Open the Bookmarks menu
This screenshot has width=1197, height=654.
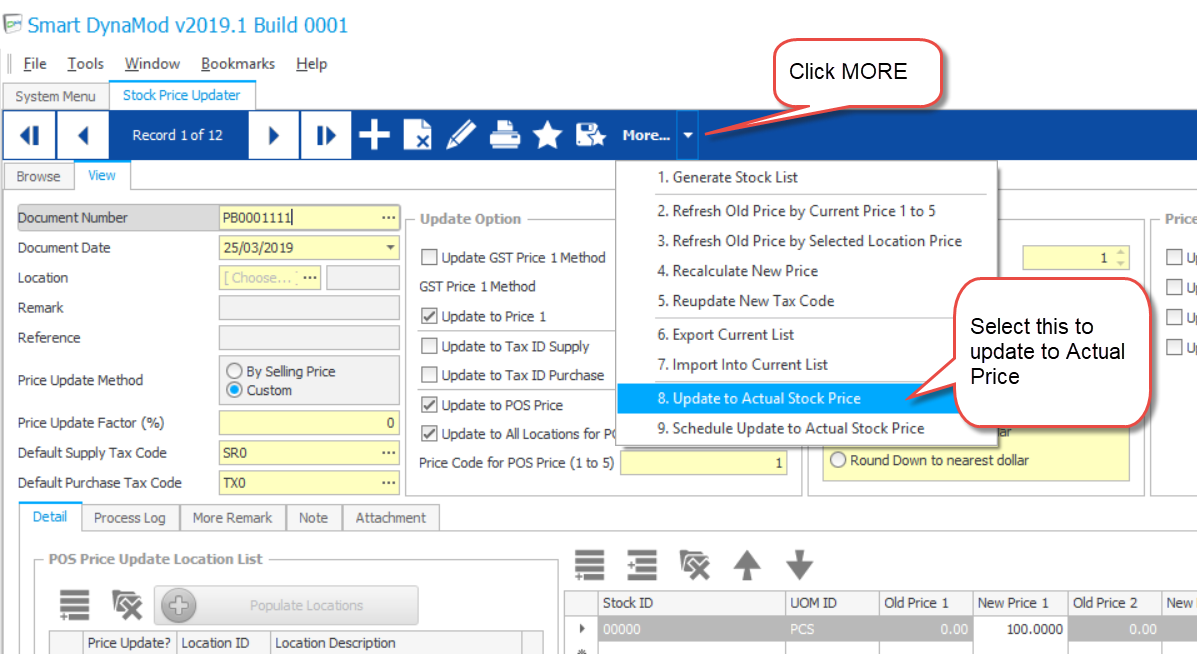pos(237,63)
